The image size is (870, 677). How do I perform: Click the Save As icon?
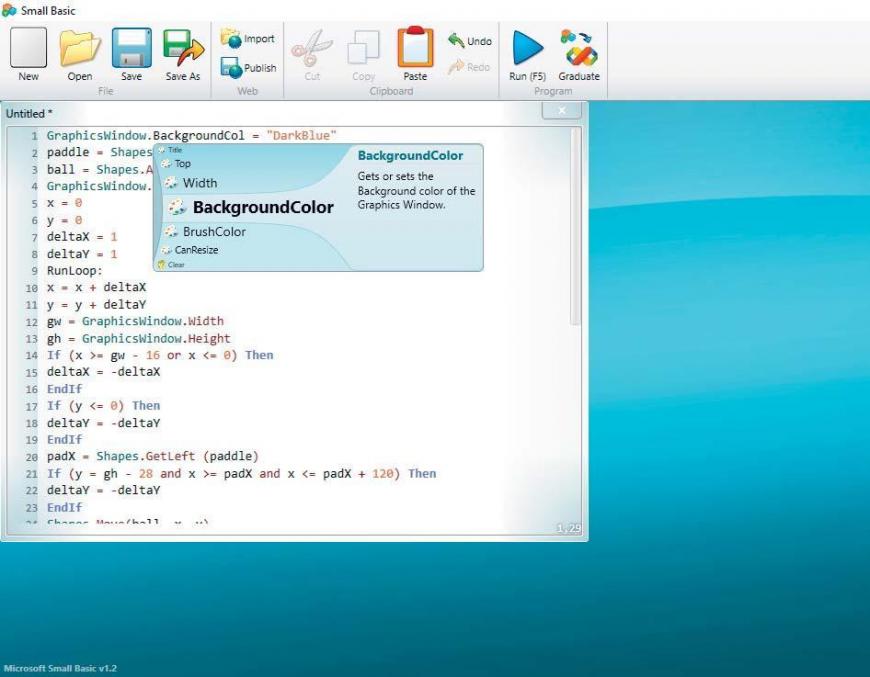point(183,48)
